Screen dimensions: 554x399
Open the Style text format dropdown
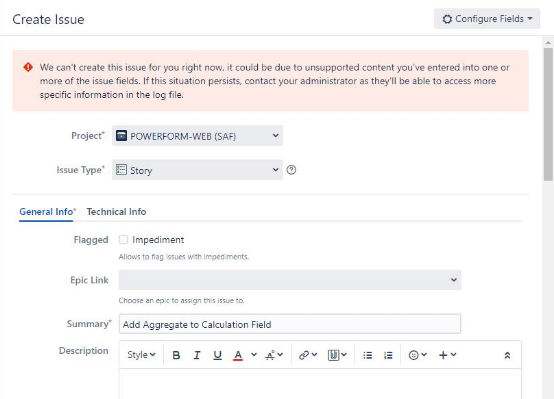tap(141, 355)
